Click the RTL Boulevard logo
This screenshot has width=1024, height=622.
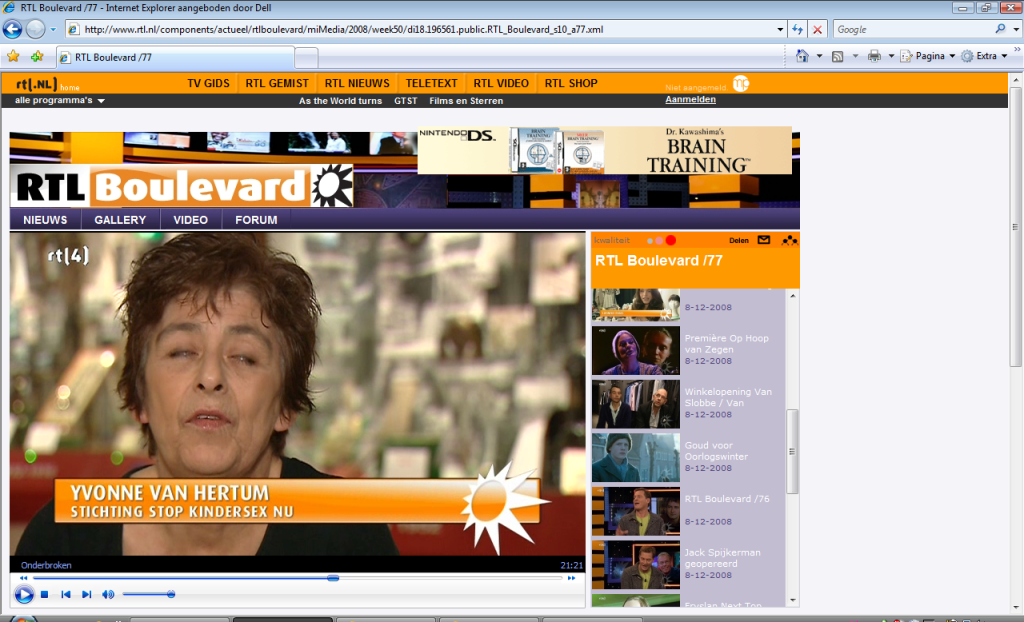coord(182,186)
